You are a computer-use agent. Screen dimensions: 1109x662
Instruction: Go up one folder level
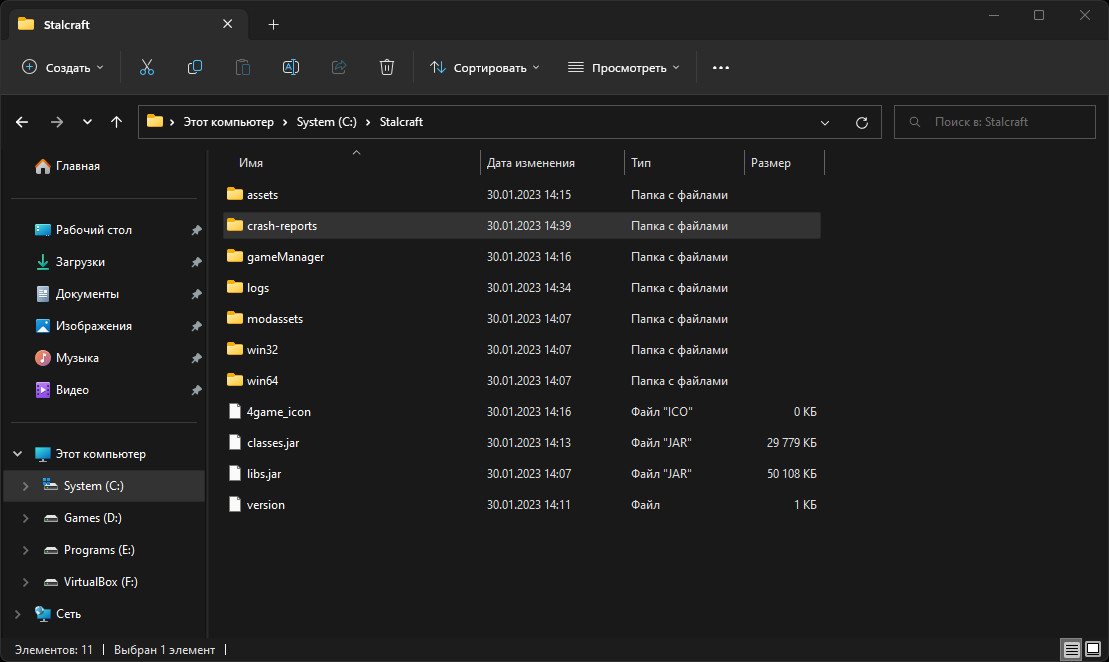point(117,122)
